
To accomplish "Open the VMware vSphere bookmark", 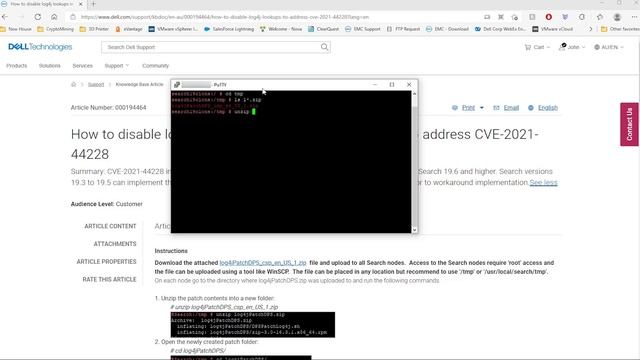I will [173, 29].
